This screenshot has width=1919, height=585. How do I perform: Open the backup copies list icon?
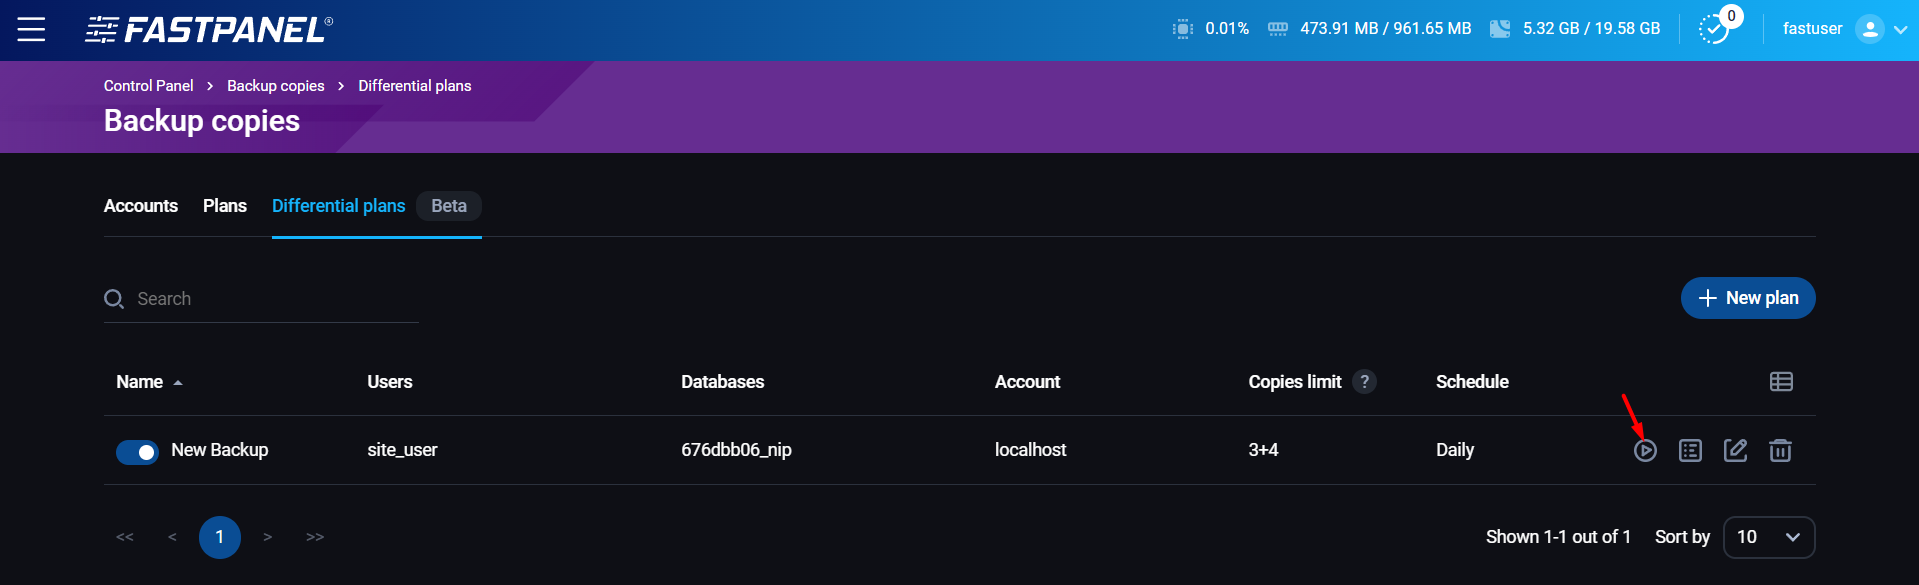(x=1690, y=451)
